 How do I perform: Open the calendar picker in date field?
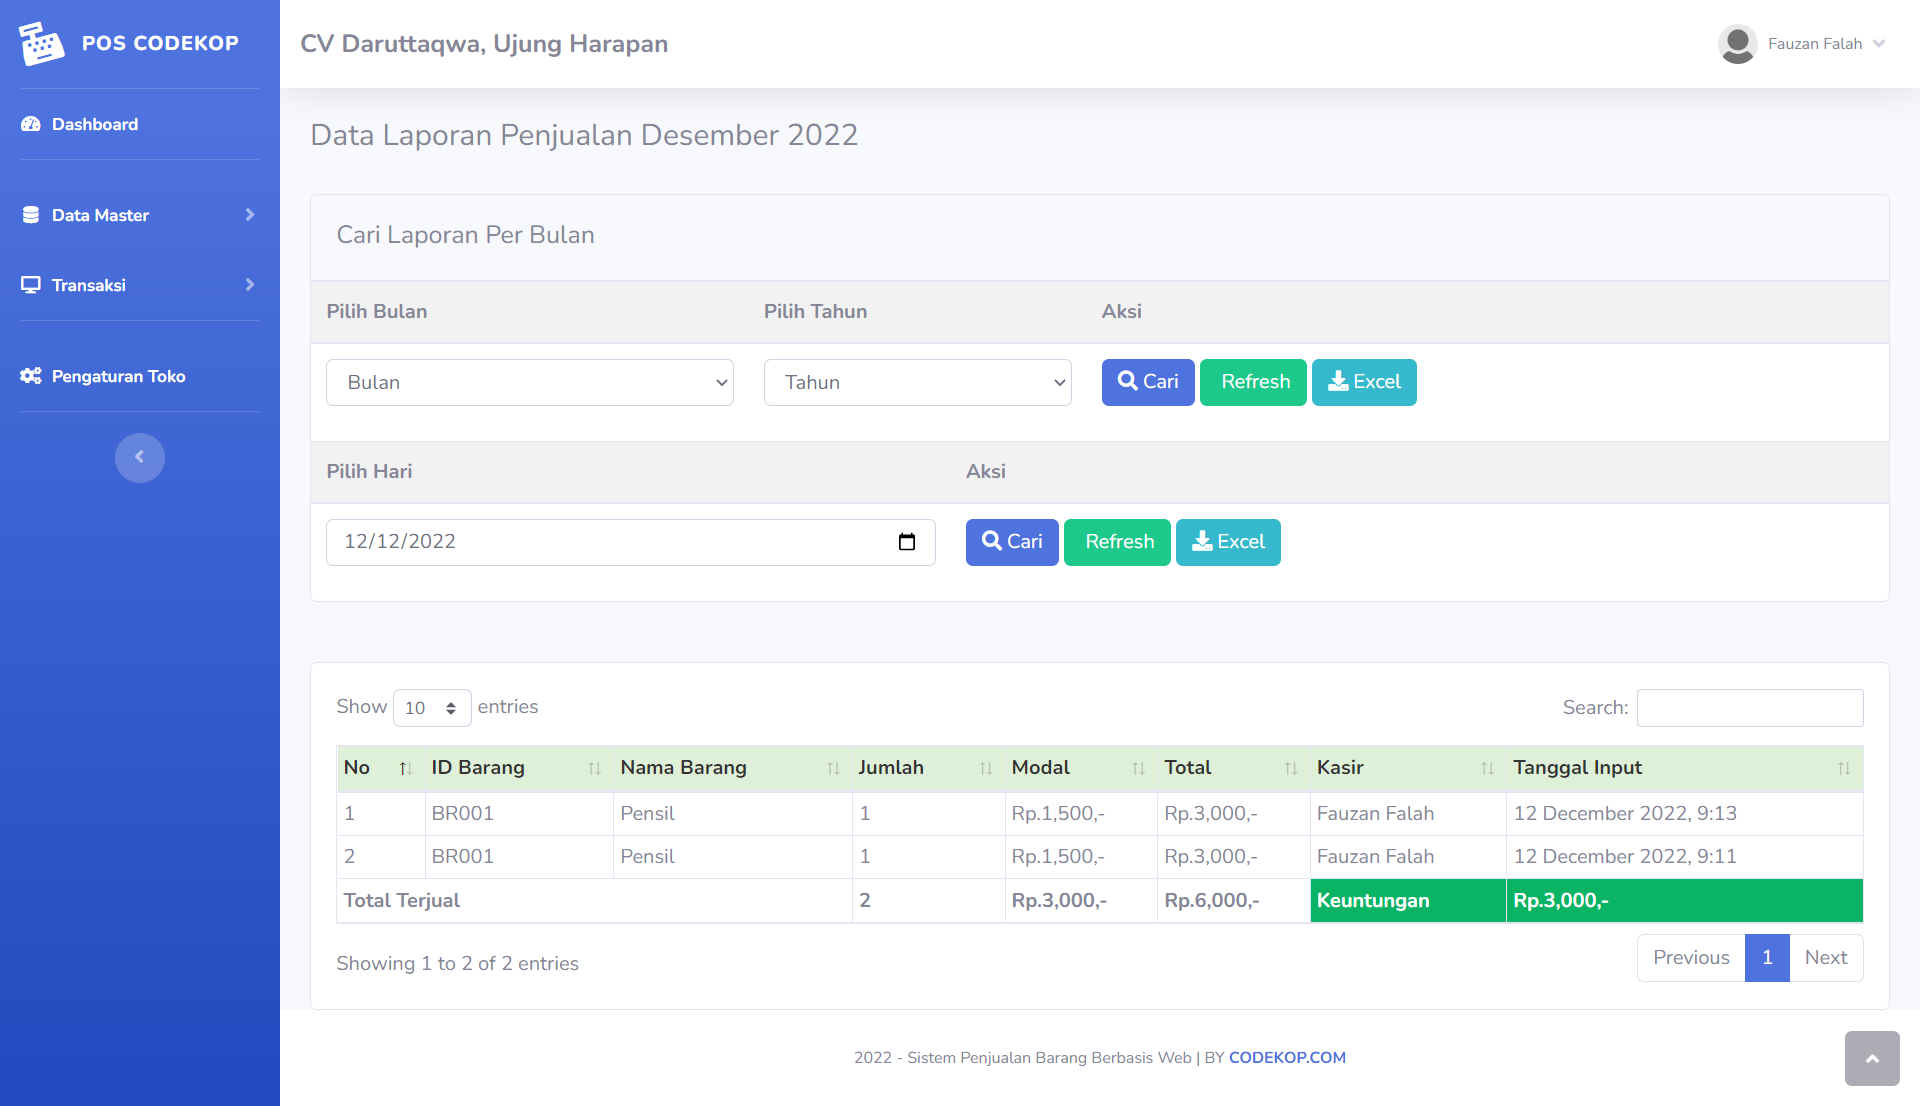tap(906, 542)
